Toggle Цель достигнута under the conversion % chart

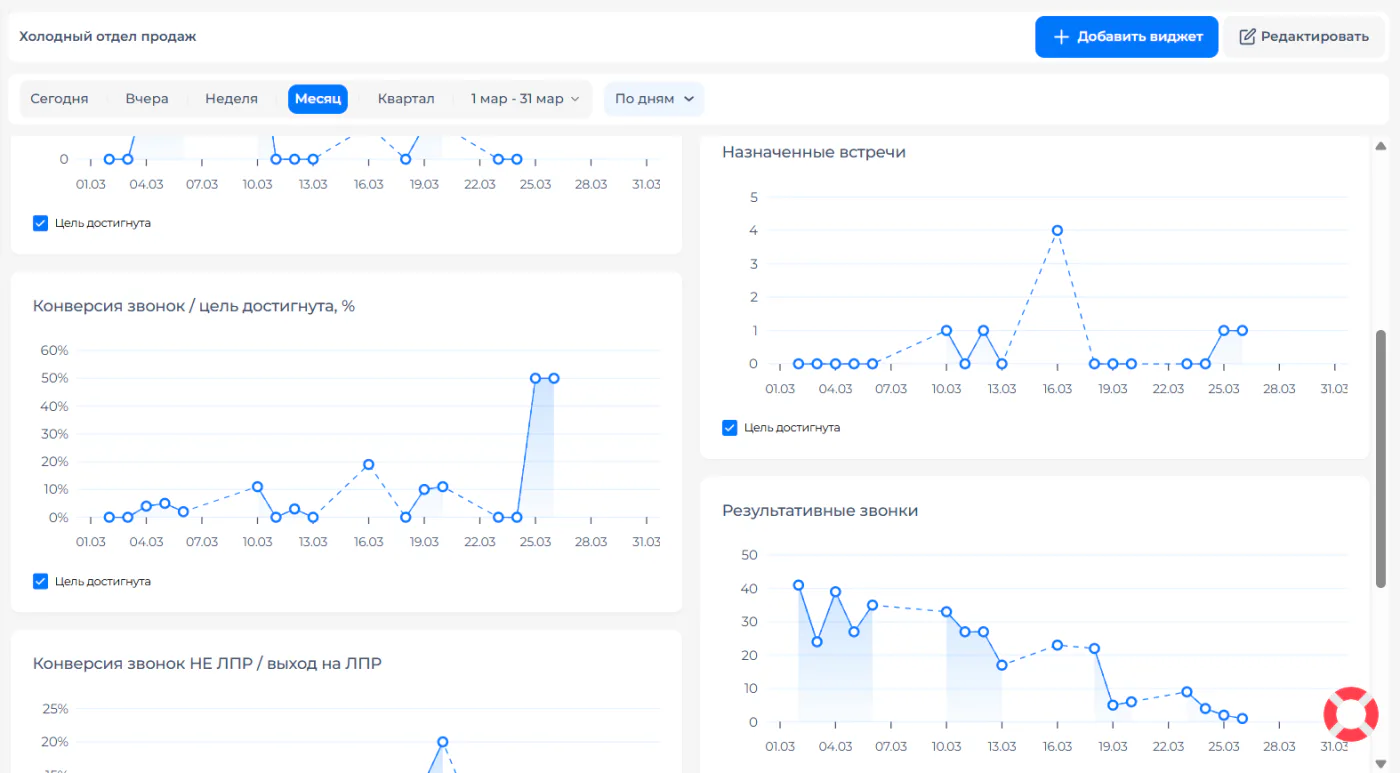pos(40,581)
